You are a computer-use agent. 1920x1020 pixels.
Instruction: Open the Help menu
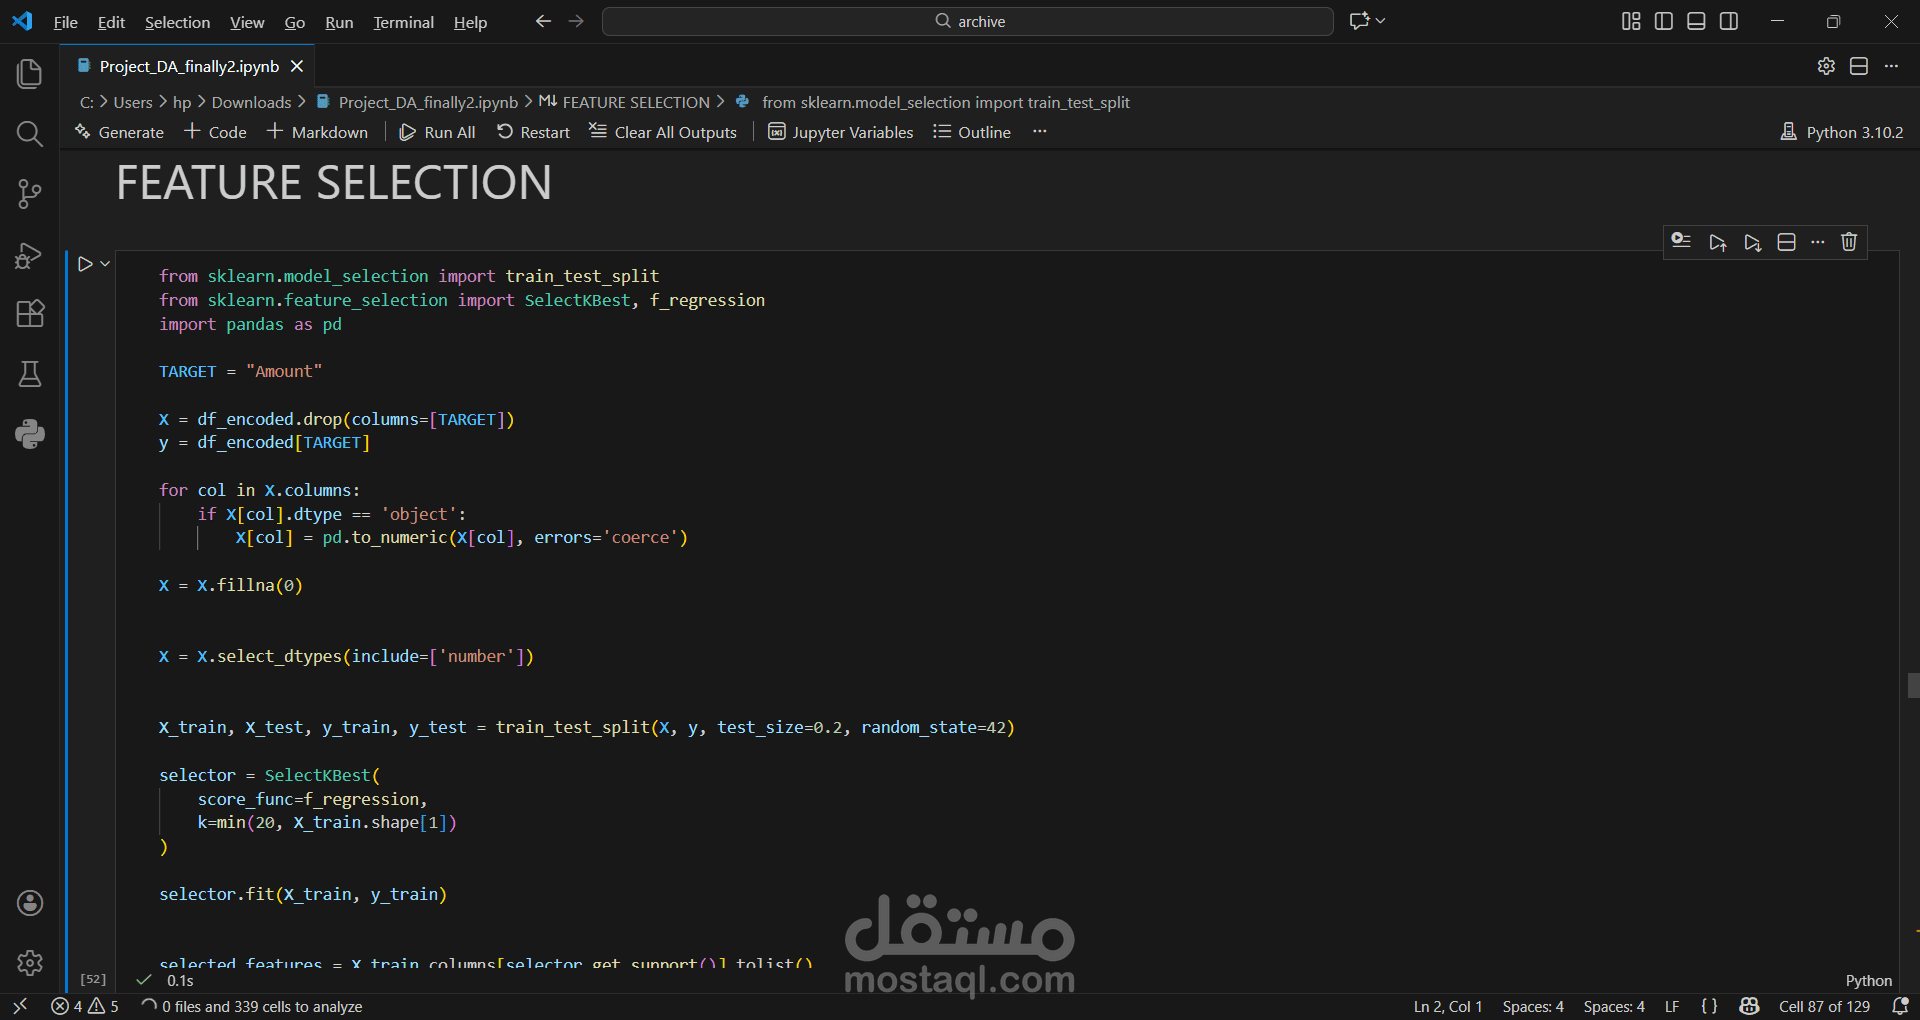[x=470, y=22]
